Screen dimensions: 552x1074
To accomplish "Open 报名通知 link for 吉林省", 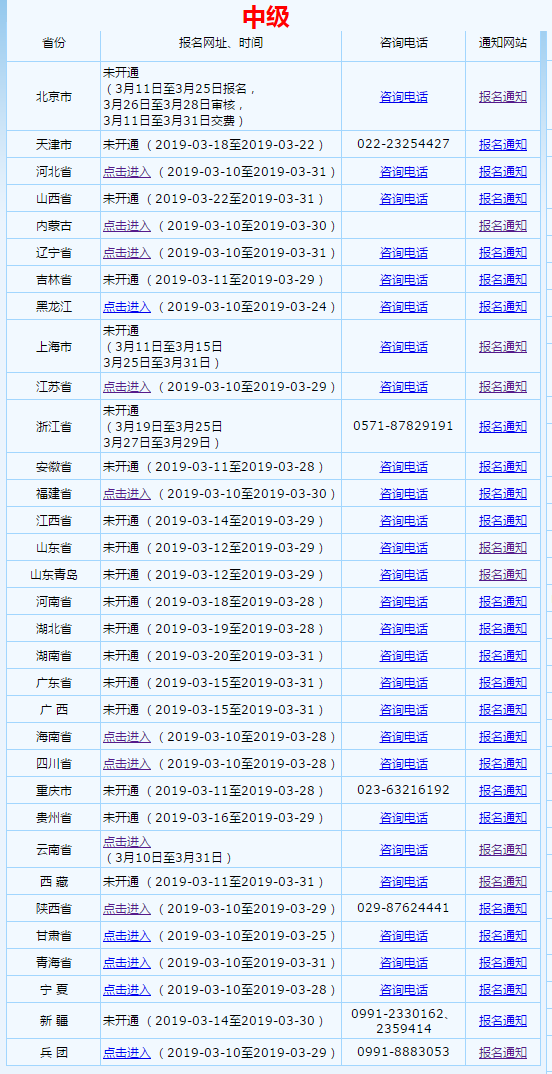I will [503, 279].
